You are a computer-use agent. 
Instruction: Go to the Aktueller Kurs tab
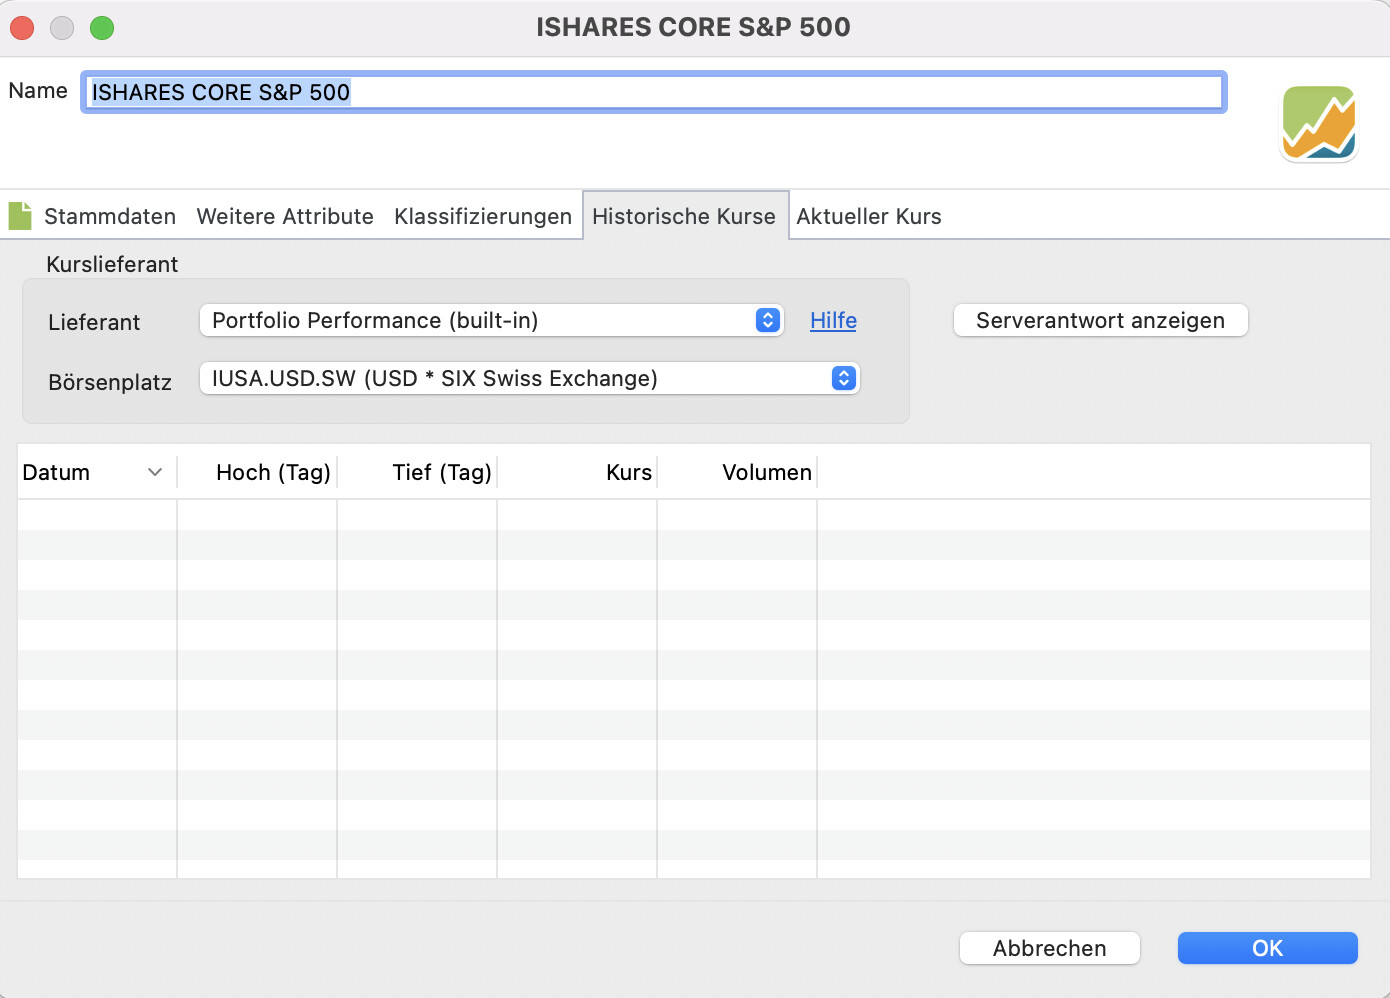(x=868, y=216)
